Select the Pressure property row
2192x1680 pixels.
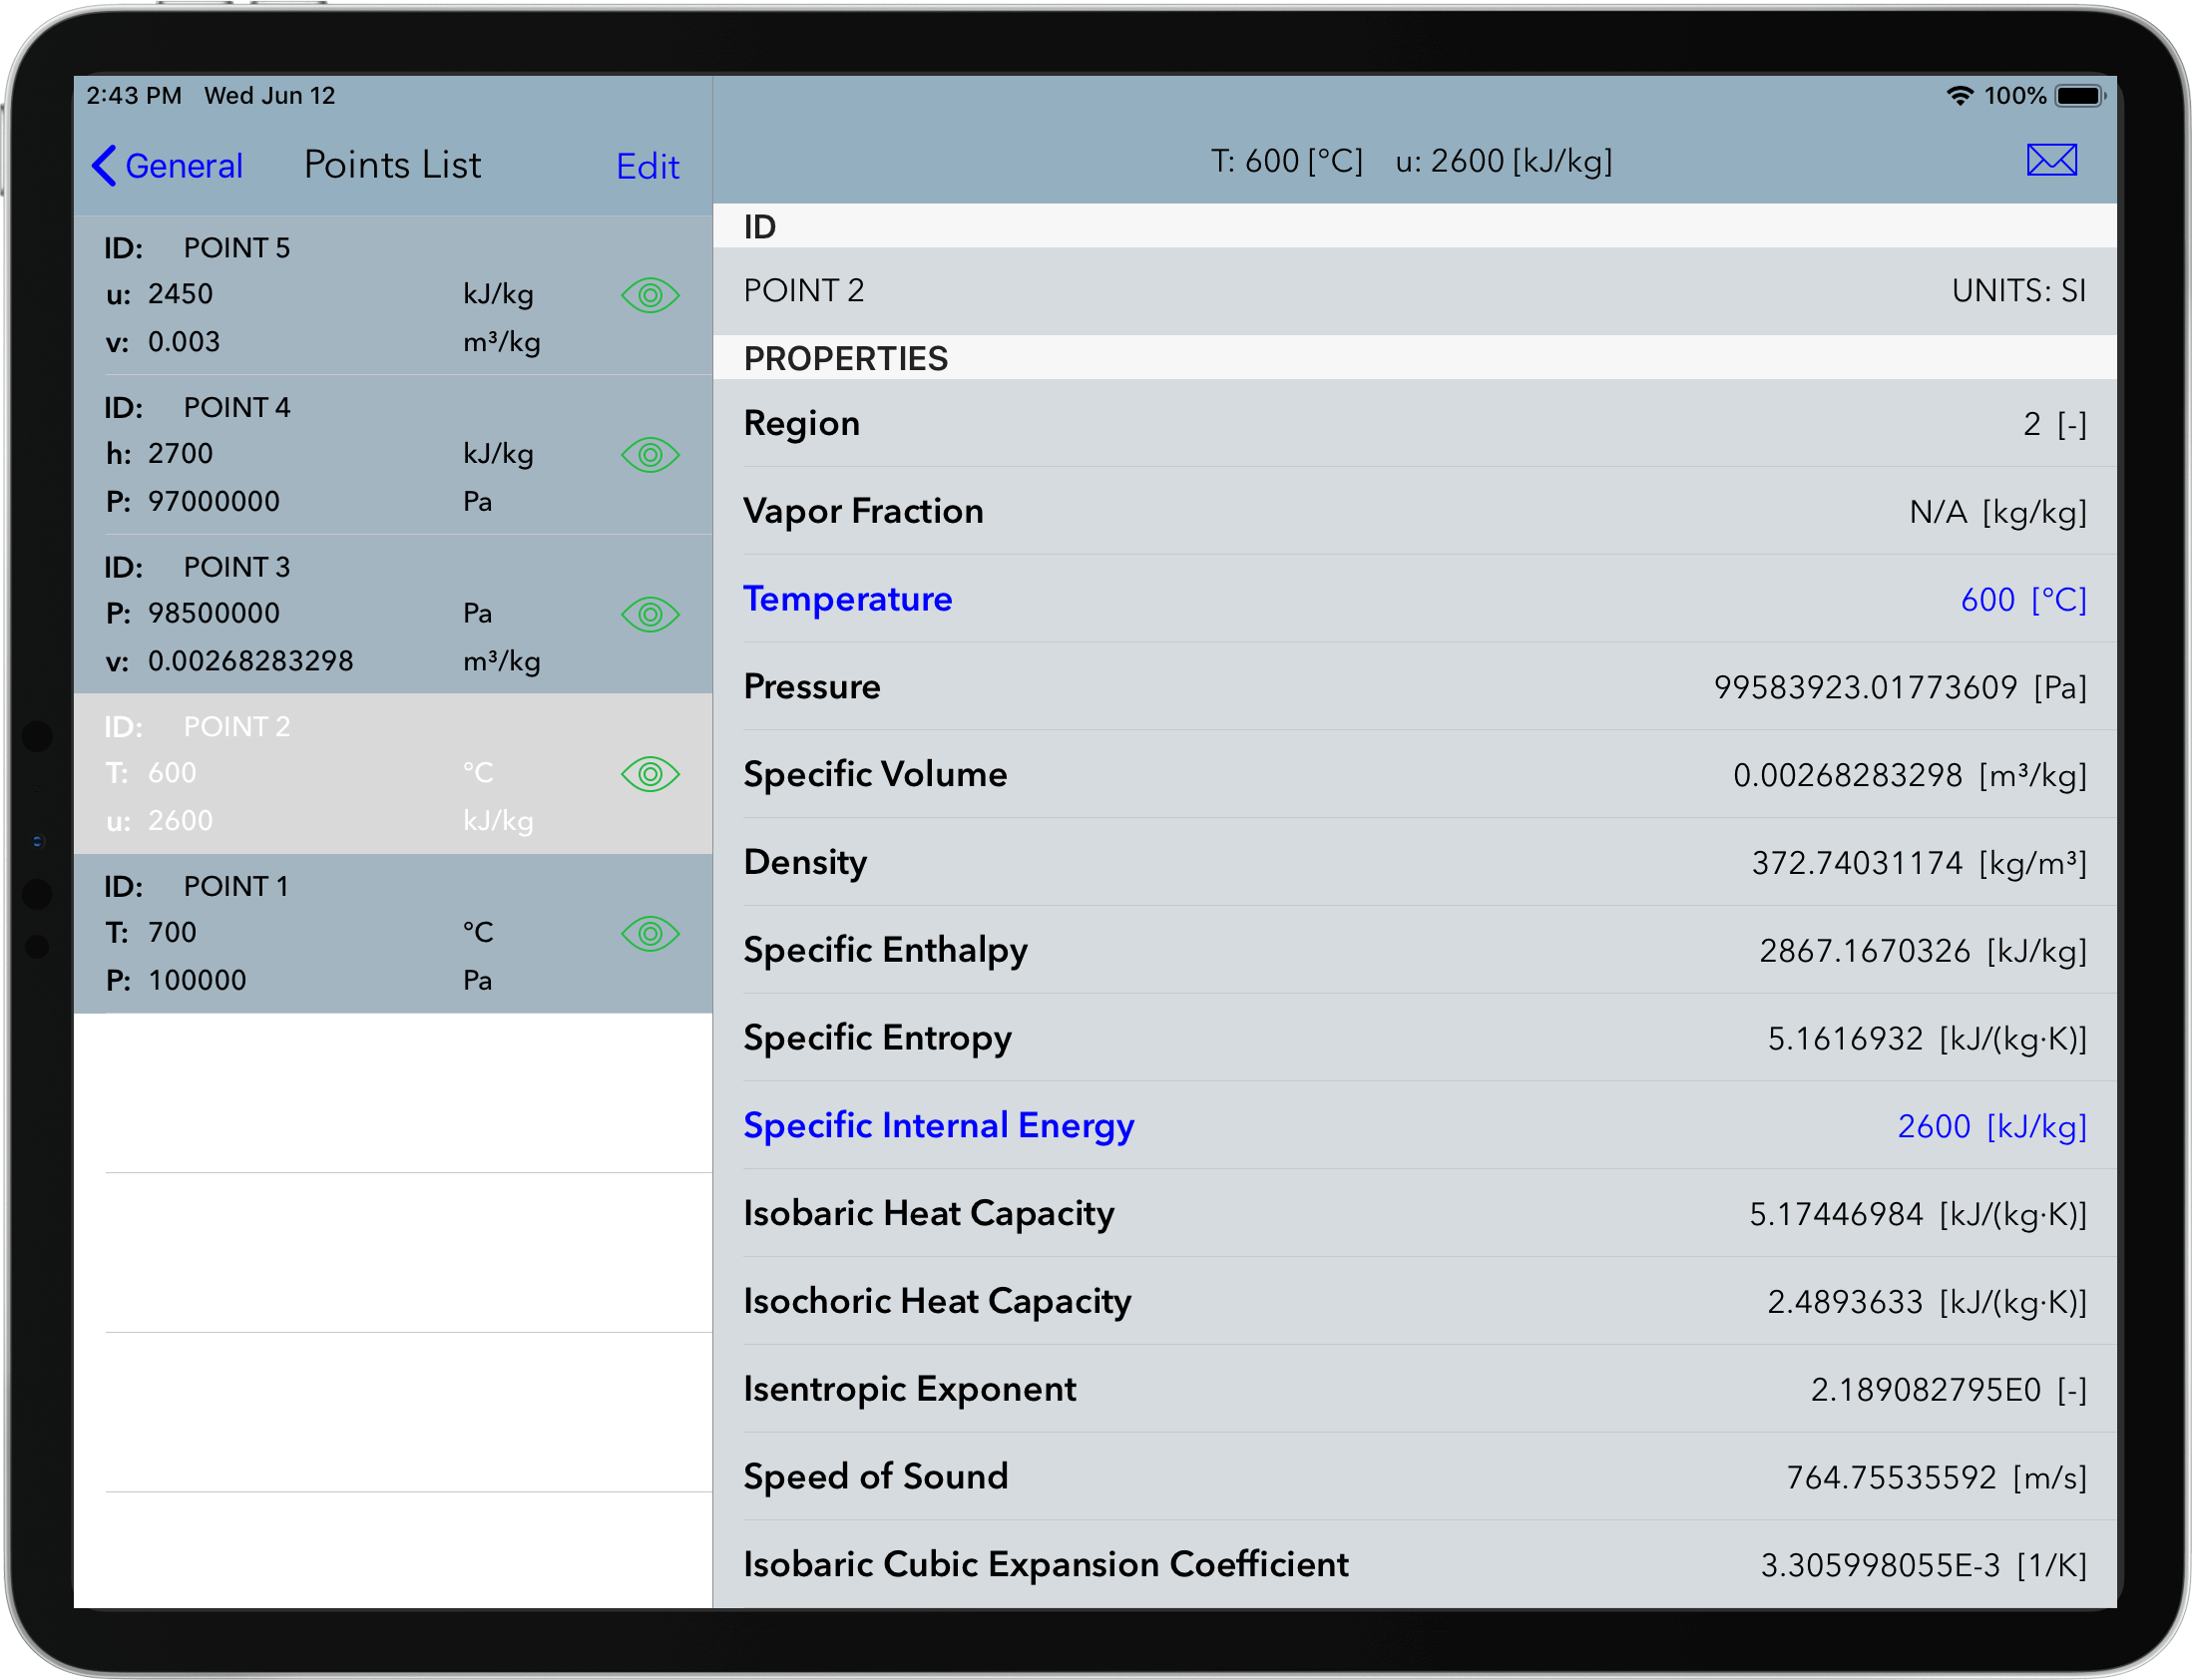click(x=1413, y=687)
